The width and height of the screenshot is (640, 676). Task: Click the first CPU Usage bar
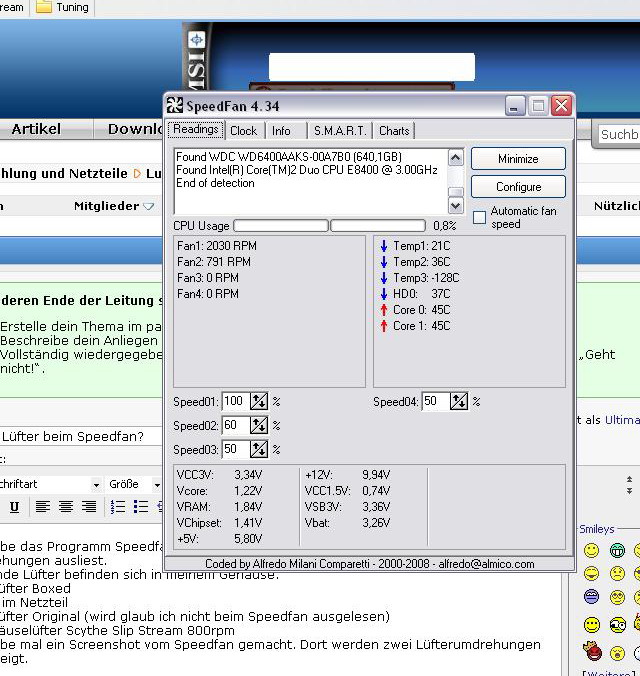click(281, 225)
